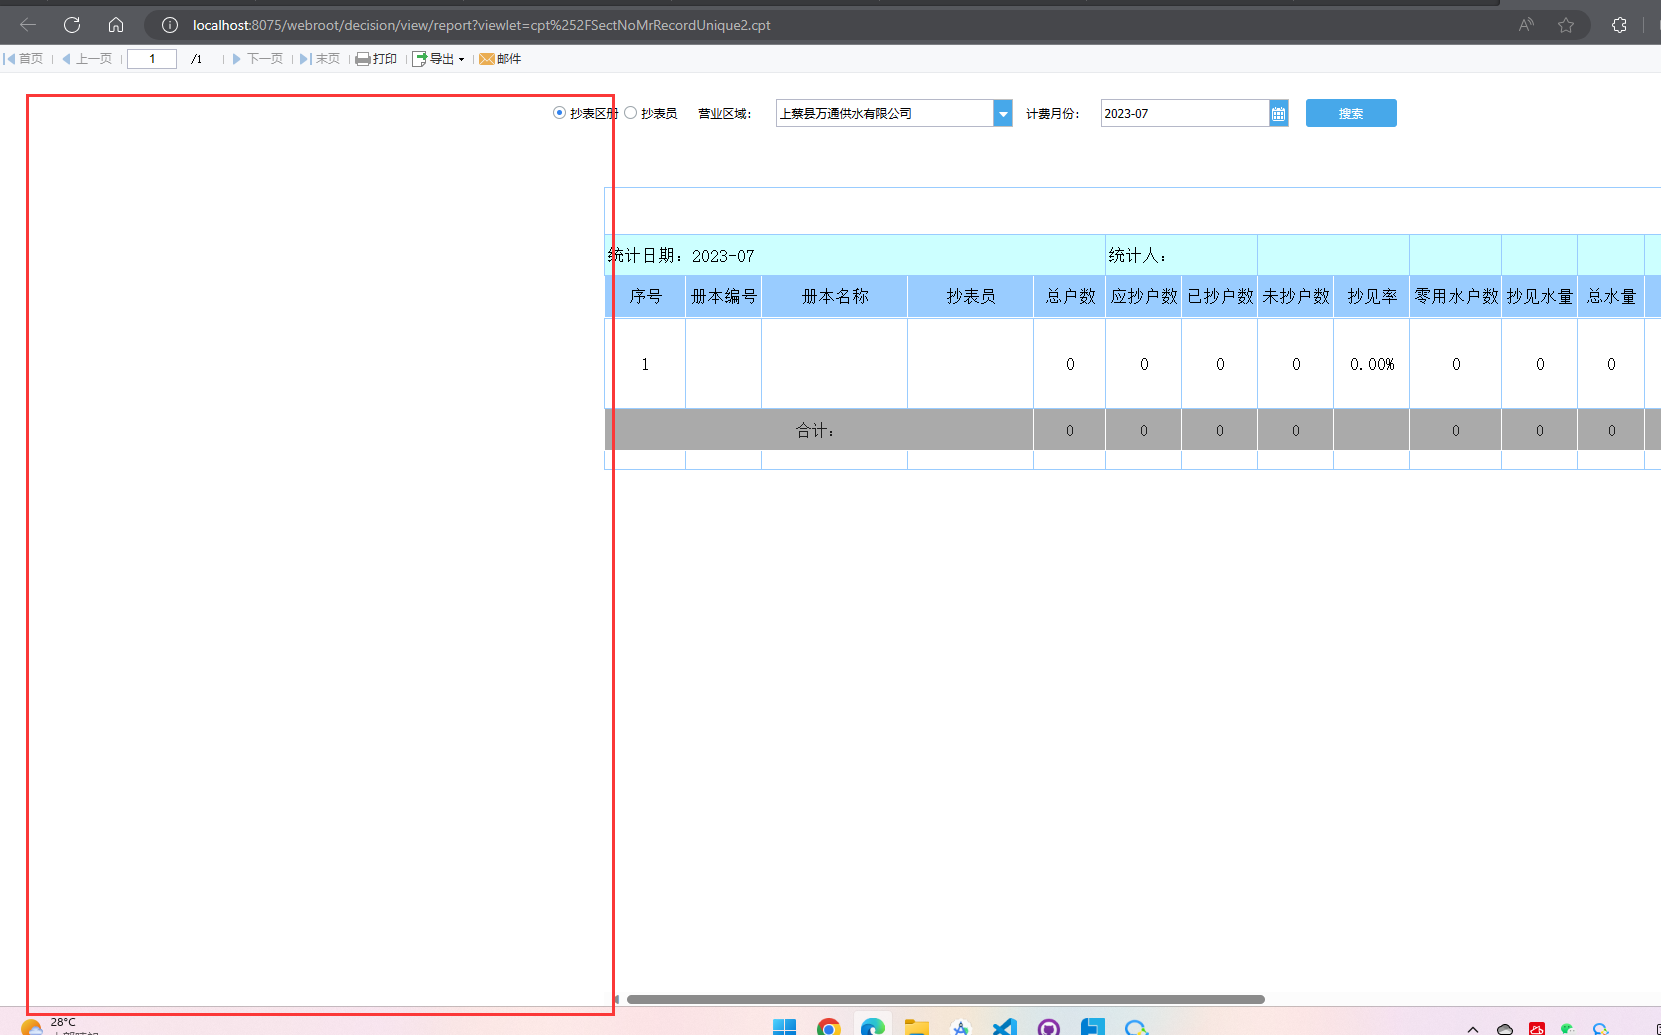Screen dimensions: 1661x1035
Task: Open the 导出 export dropdown menu
Action: (439, 59)
